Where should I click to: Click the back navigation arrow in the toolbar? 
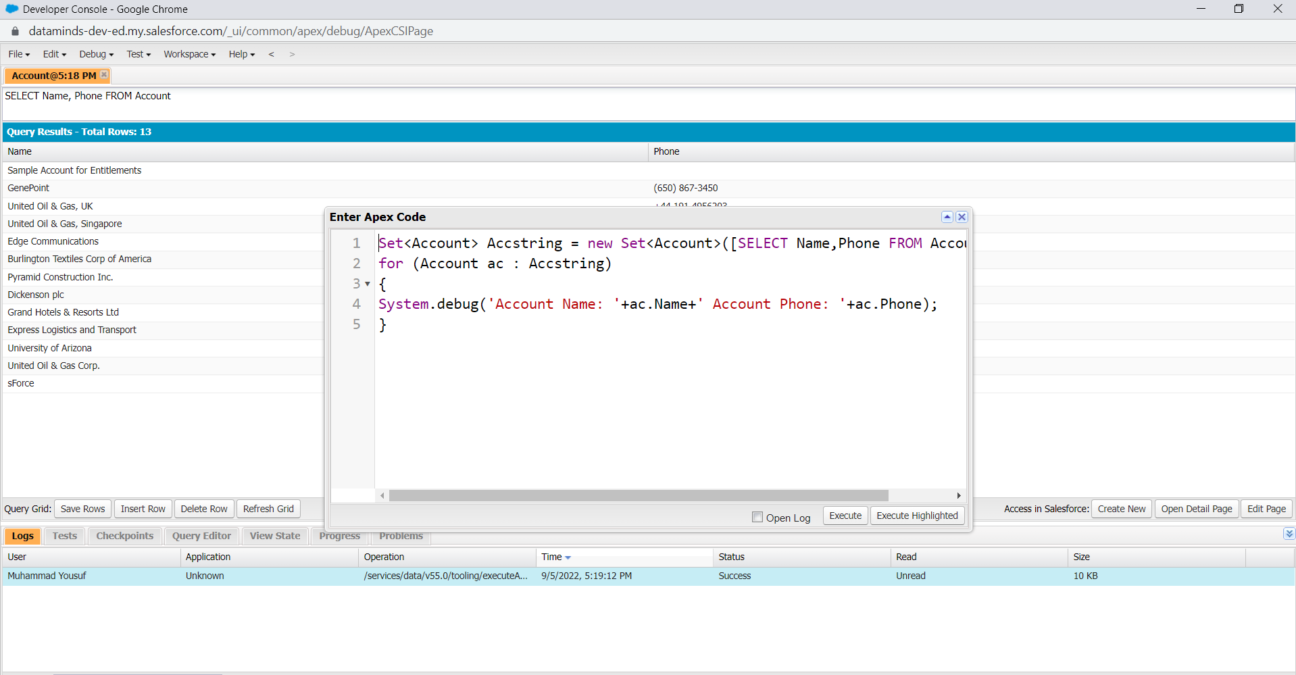point(270,54)
